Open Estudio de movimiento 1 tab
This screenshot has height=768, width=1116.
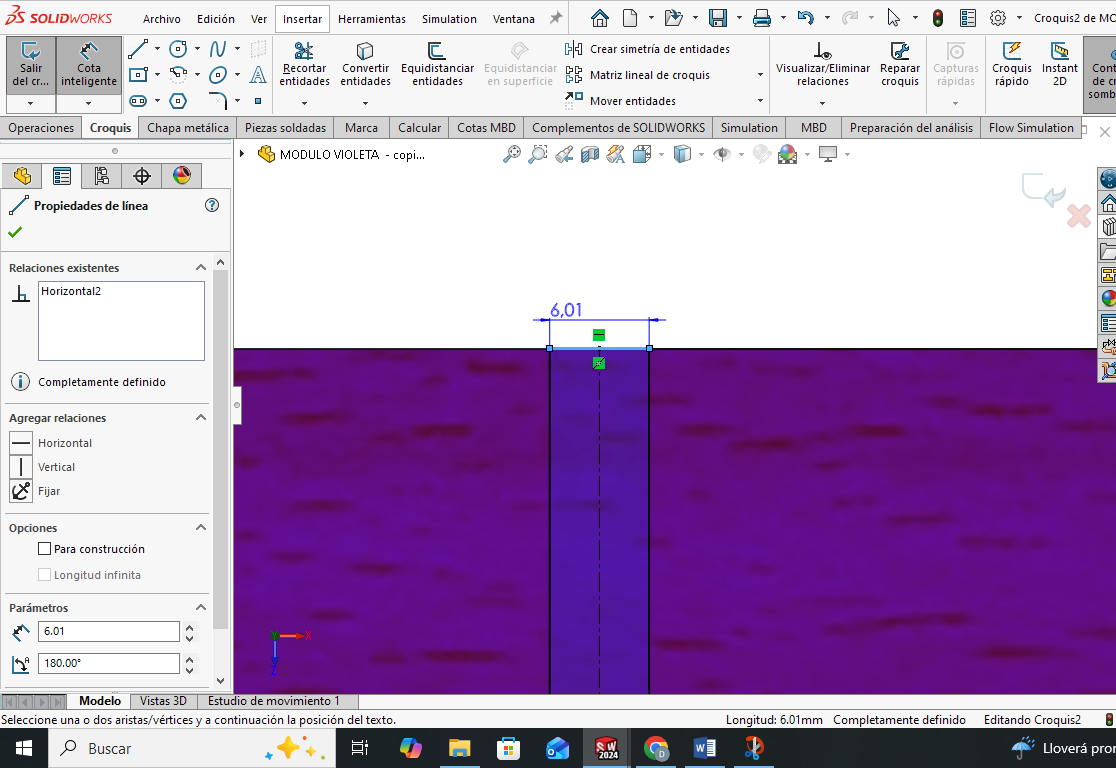(x=273, y=701)
